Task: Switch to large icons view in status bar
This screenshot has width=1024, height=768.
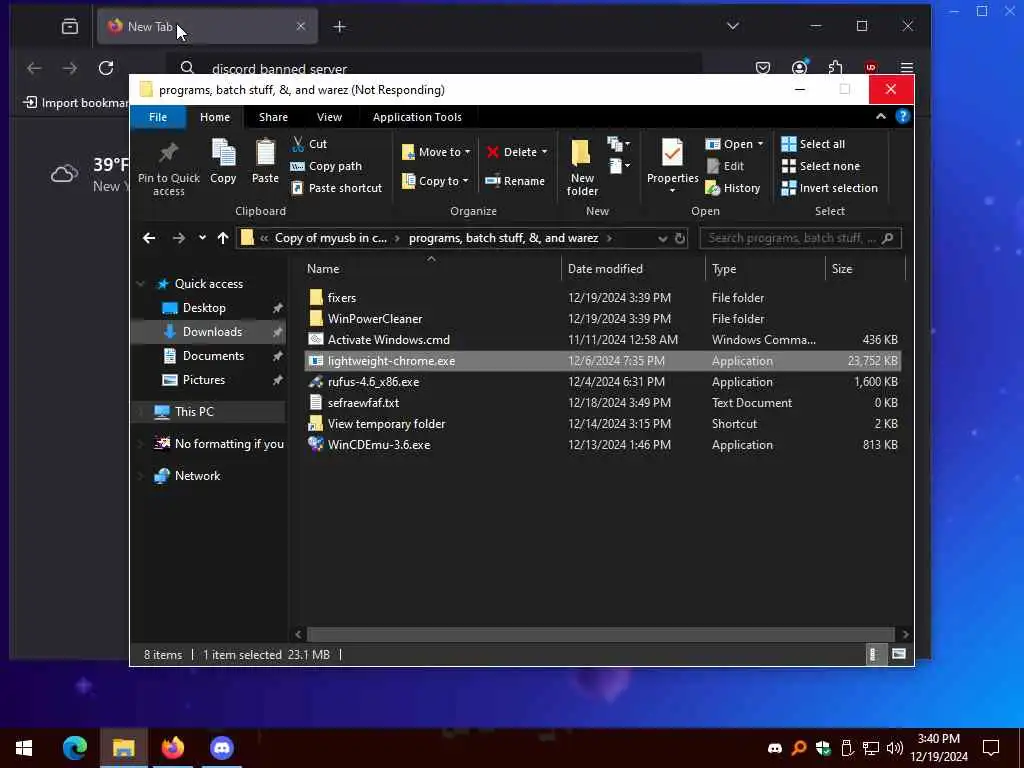Action: point(899,654)
